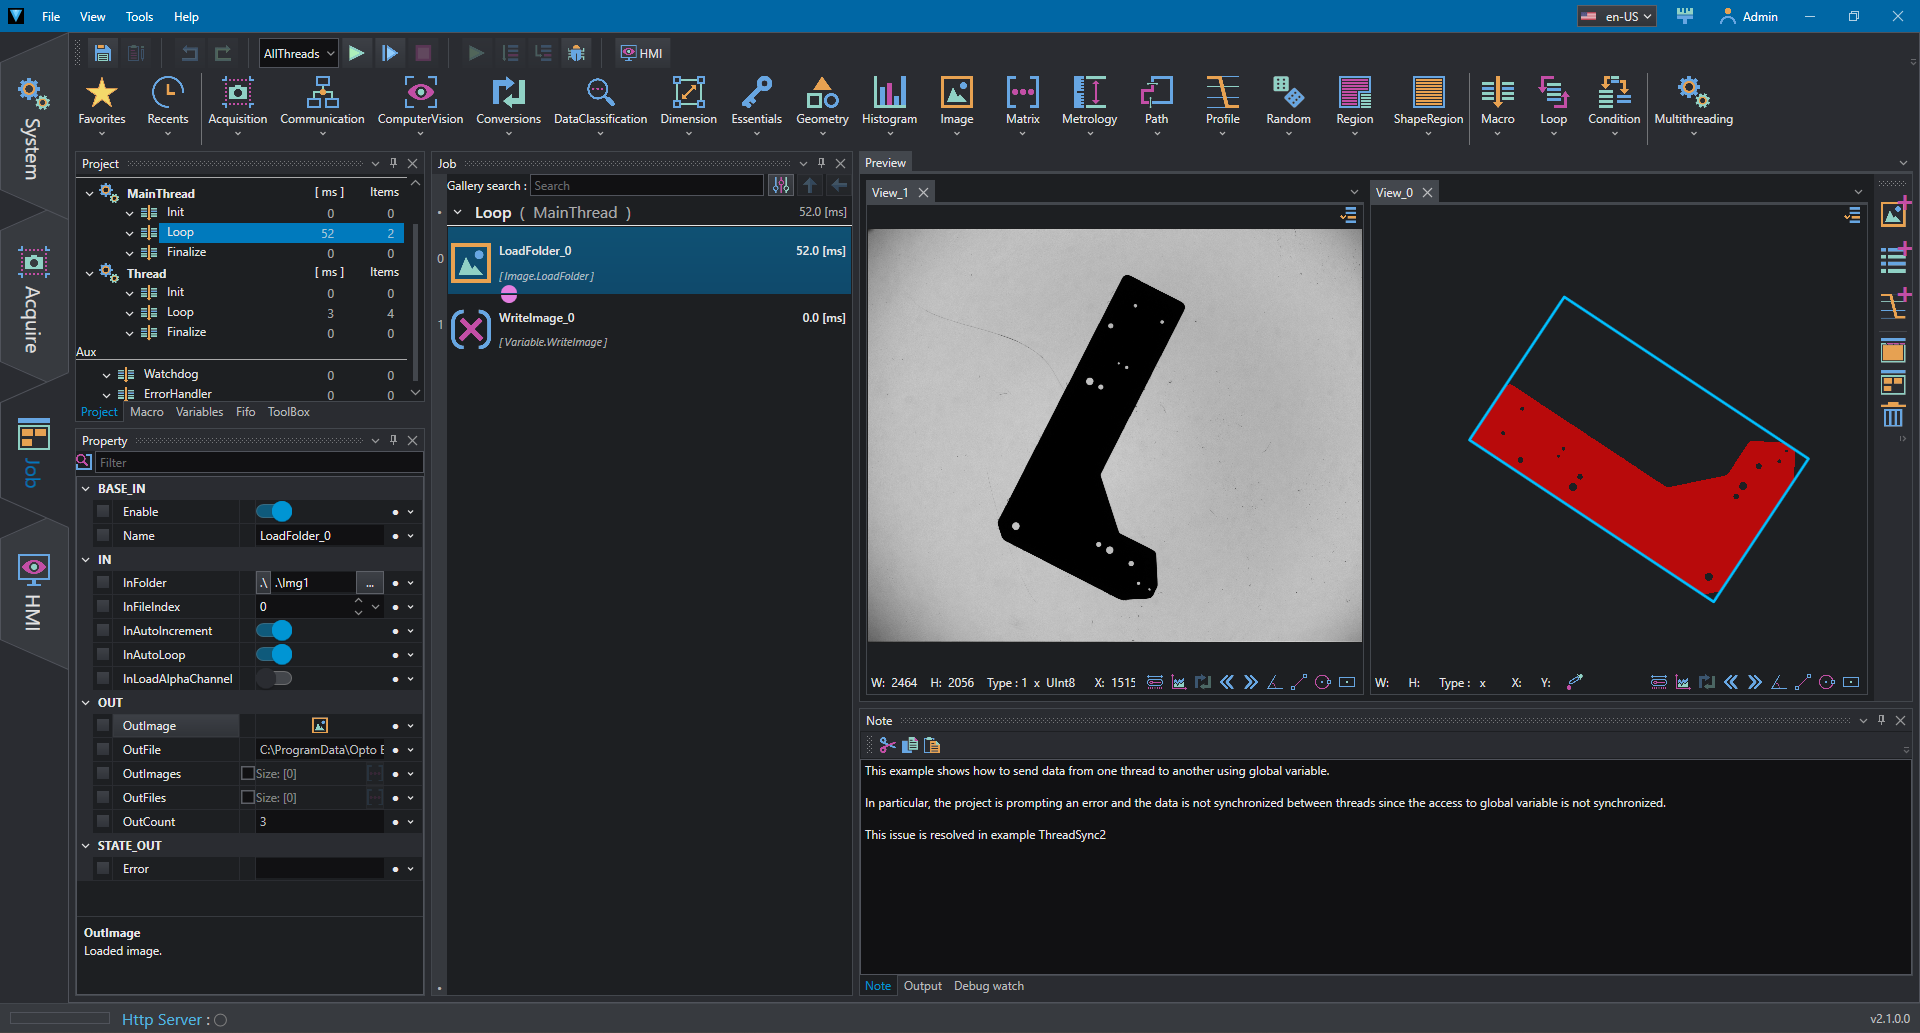Image resolution: width=1920 pixels, height=1033 pixels.
Task: Open the Metrology tool group
Action: pos(1089,101)
